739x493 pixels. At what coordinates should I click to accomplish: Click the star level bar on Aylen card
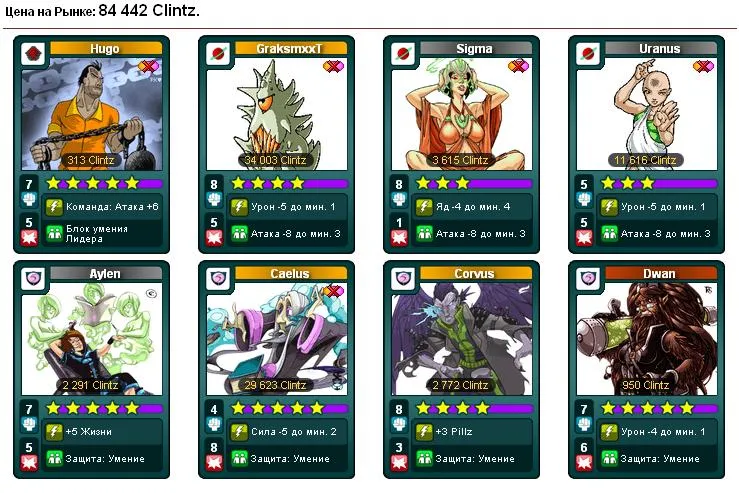(x=104, y=408)
